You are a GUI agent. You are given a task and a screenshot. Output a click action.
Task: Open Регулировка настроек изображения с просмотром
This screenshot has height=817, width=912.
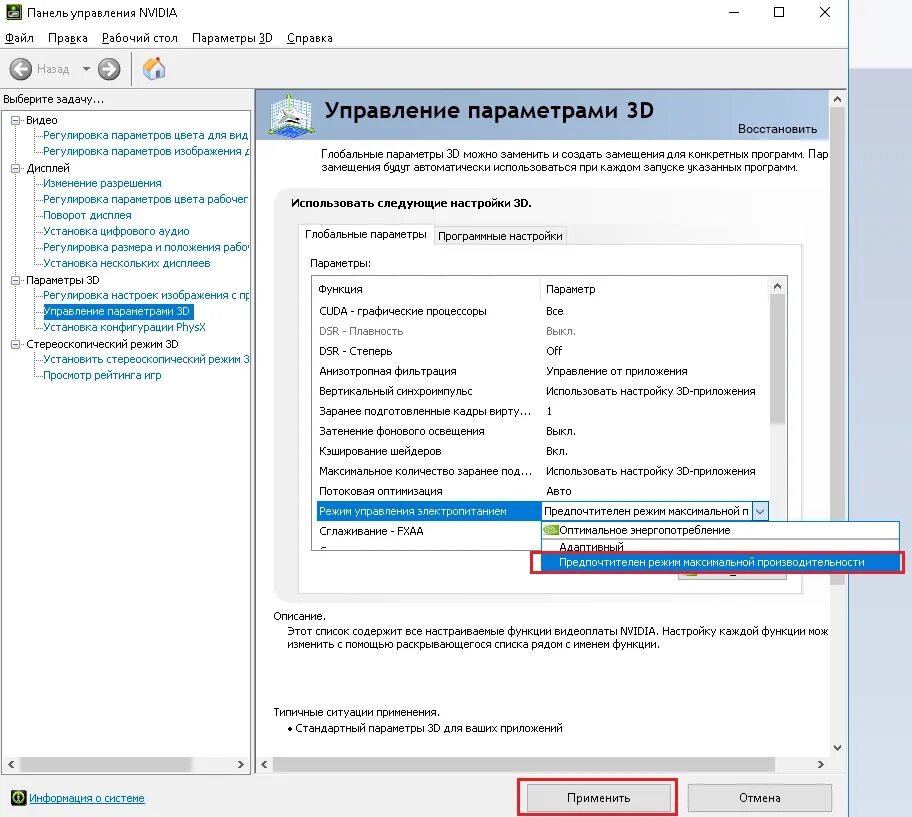tap(145, 295)
